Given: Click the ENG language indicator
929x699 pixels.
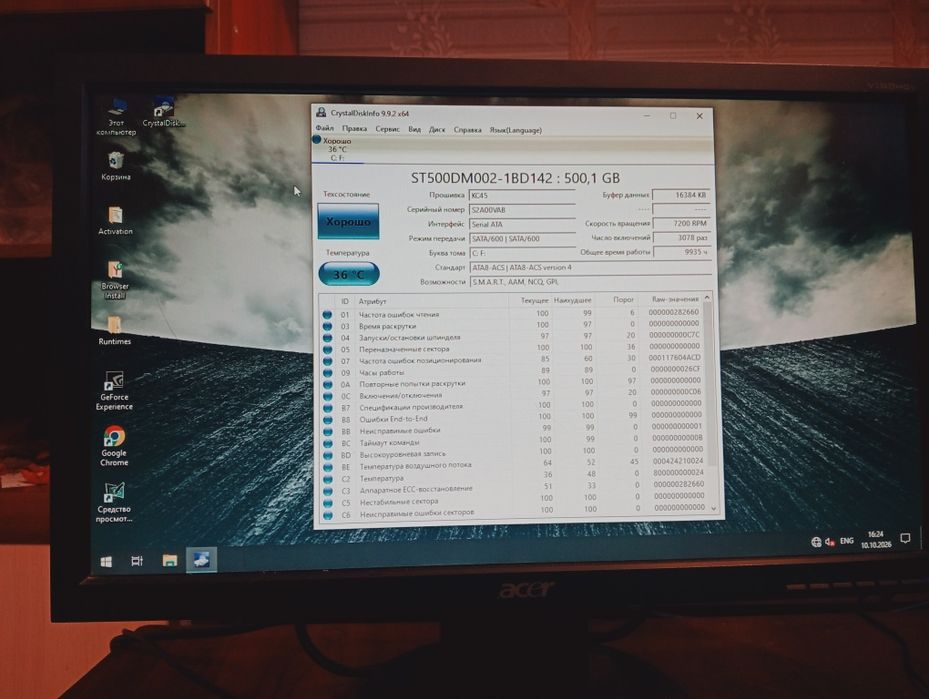Looking at the screenshot, I should coord(847,541).
